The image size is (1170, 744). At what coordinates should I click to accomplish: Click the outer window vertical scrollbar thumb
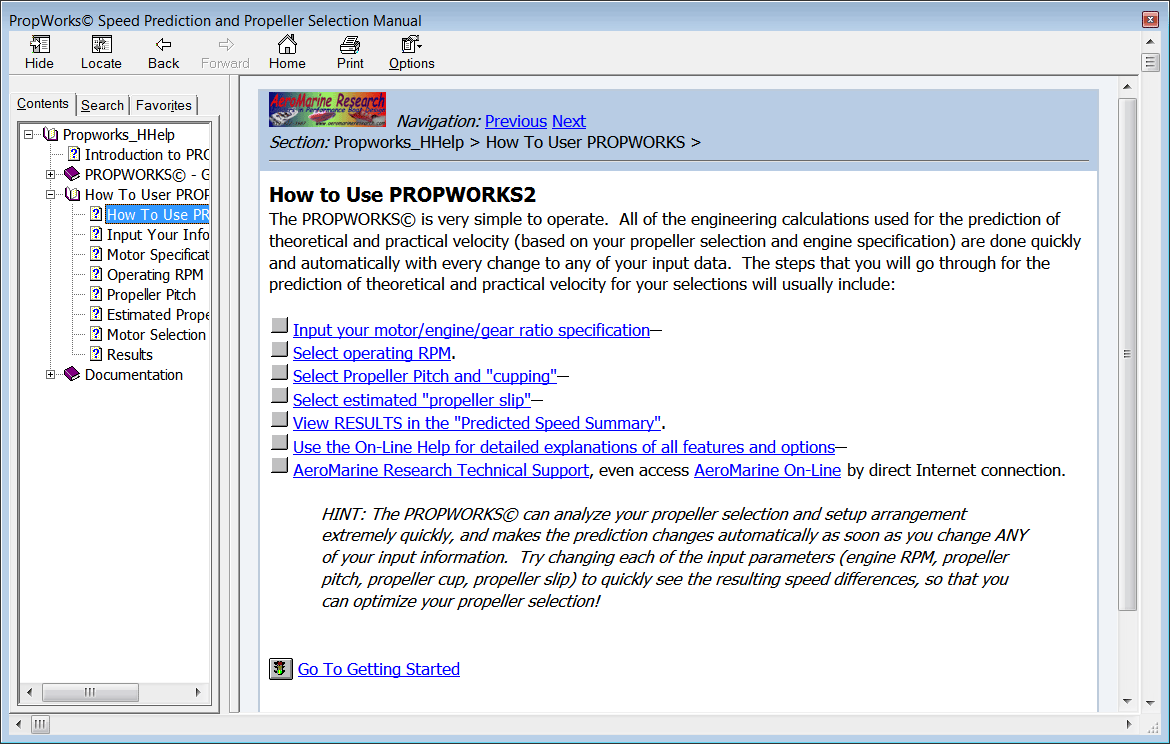(x=1150, y=62)
